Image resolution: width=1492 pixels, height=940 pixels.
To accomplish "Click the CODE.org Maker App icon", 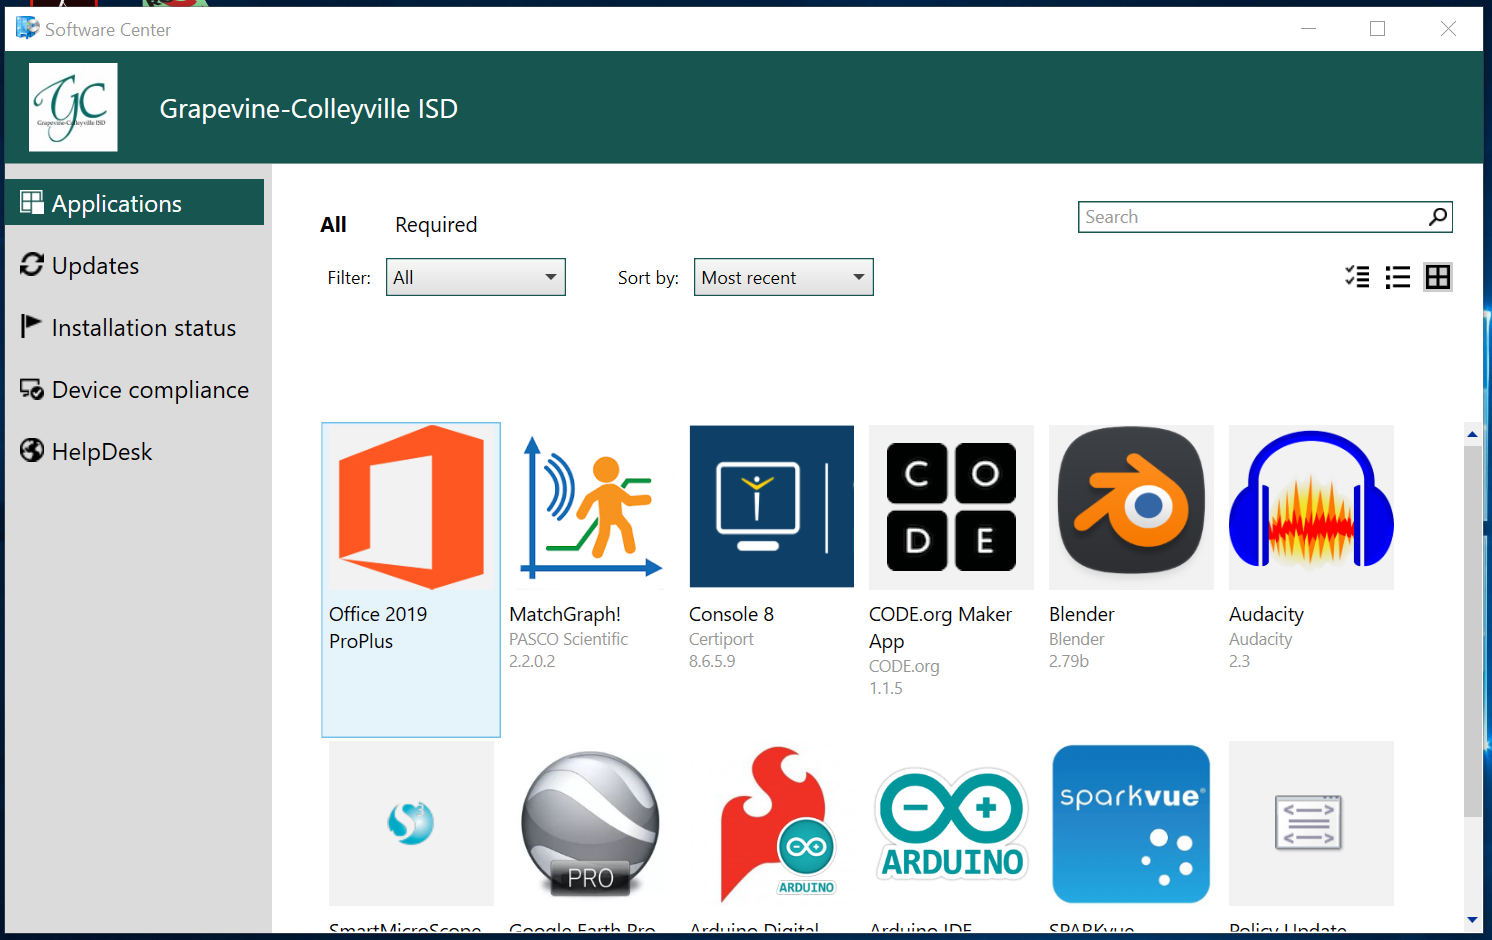I will tap(951, 508).
